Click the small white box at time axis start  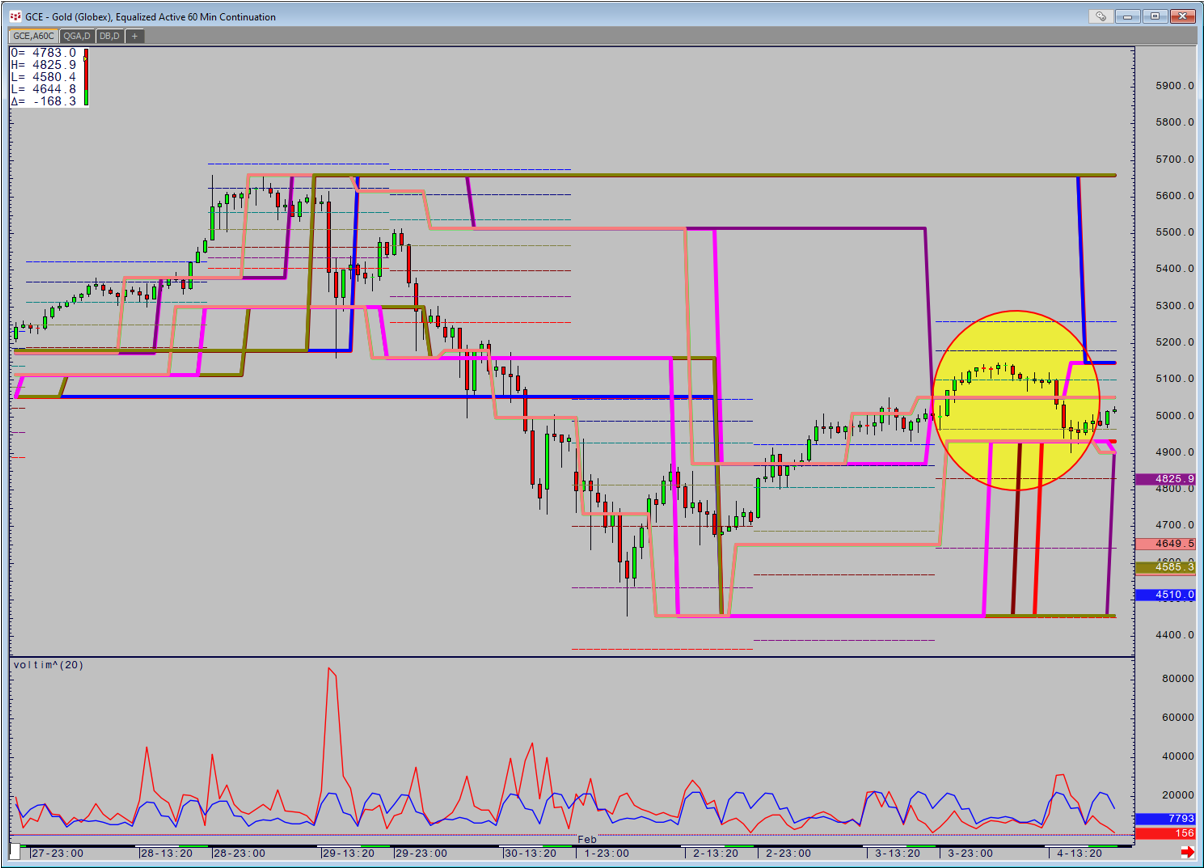15,852
